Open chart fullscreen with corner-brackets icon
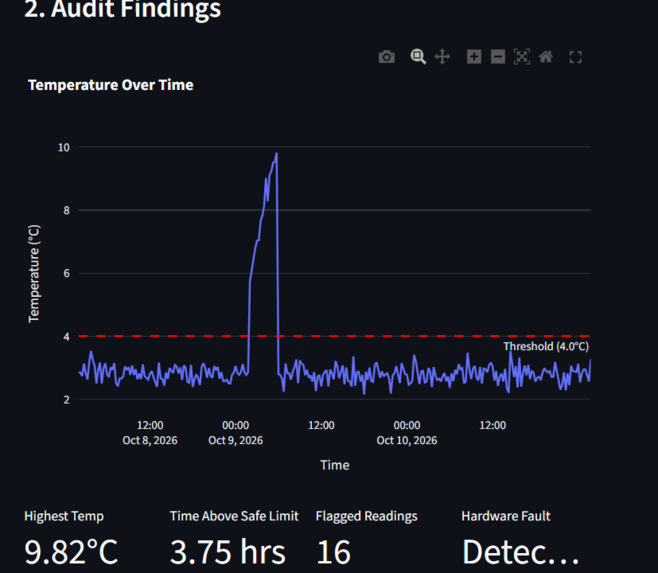The image size is (658, 573). click(x=575, y=57)
